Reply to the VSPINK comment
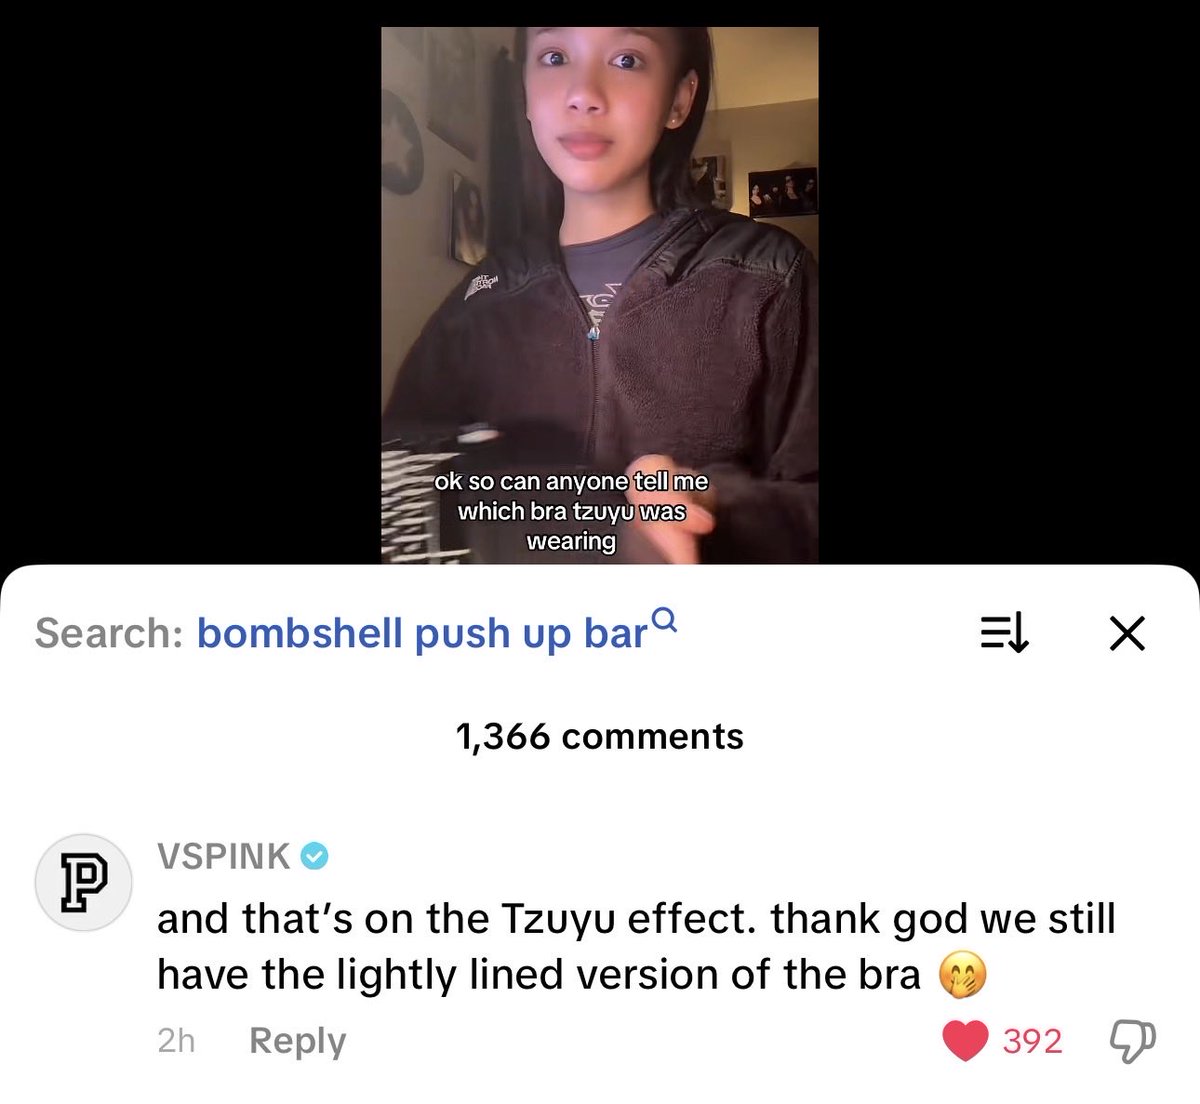 point(297,1040)
